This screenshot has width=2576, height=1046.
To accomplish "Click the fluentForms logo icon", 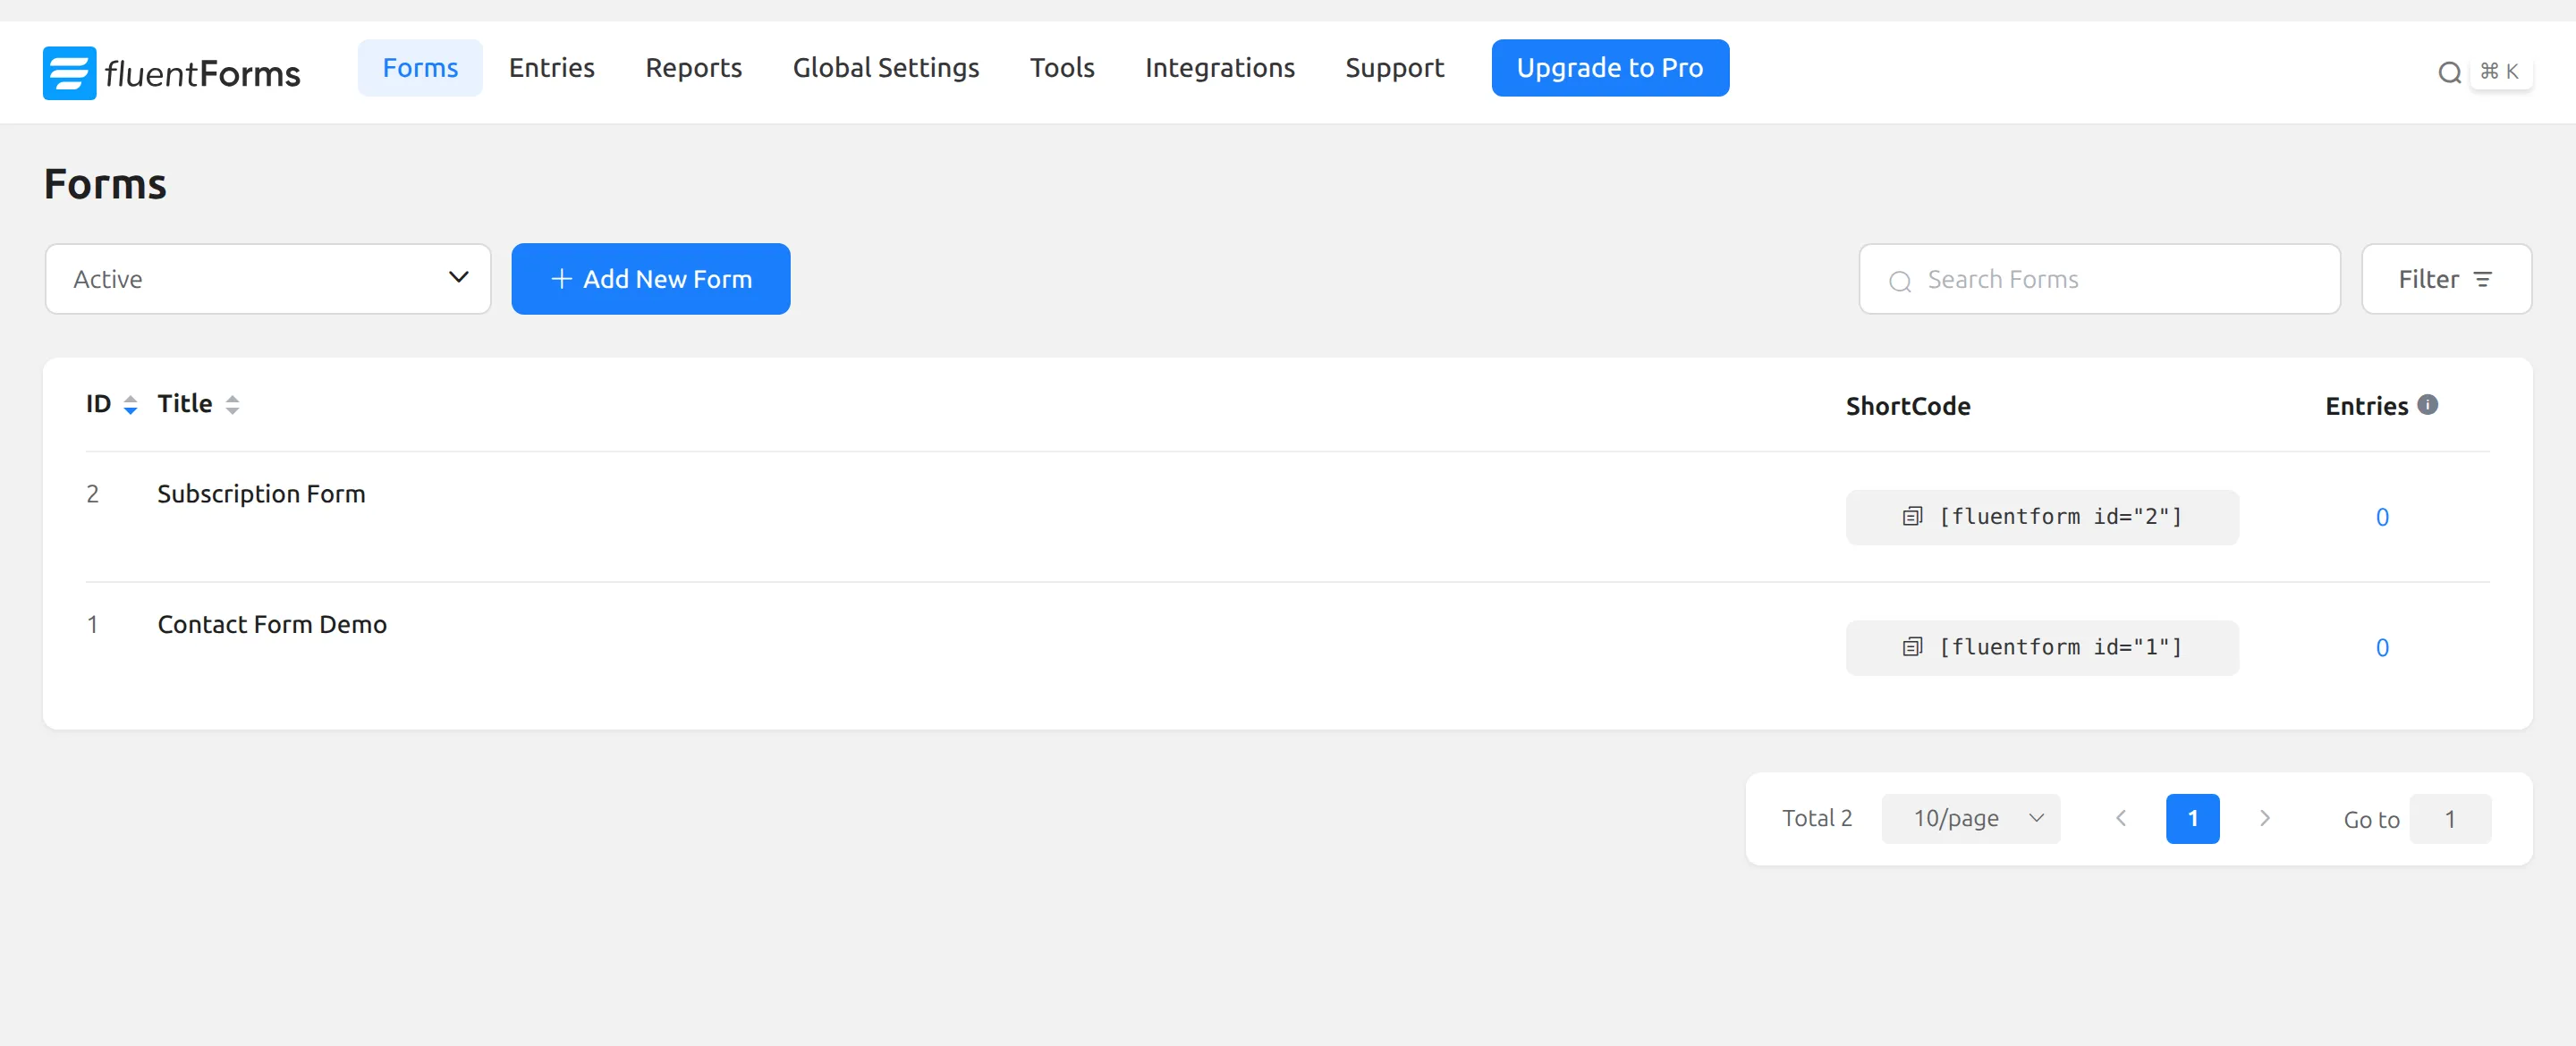I will point(69,73).
